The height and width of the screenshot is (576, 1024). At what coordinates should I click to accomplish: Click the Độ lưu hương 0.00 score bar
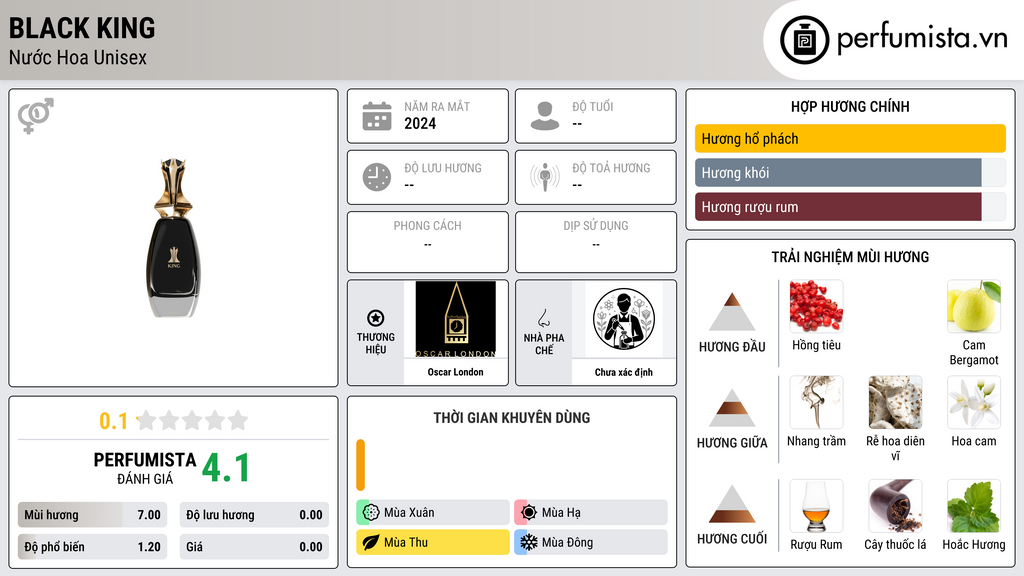pos(254,515)
